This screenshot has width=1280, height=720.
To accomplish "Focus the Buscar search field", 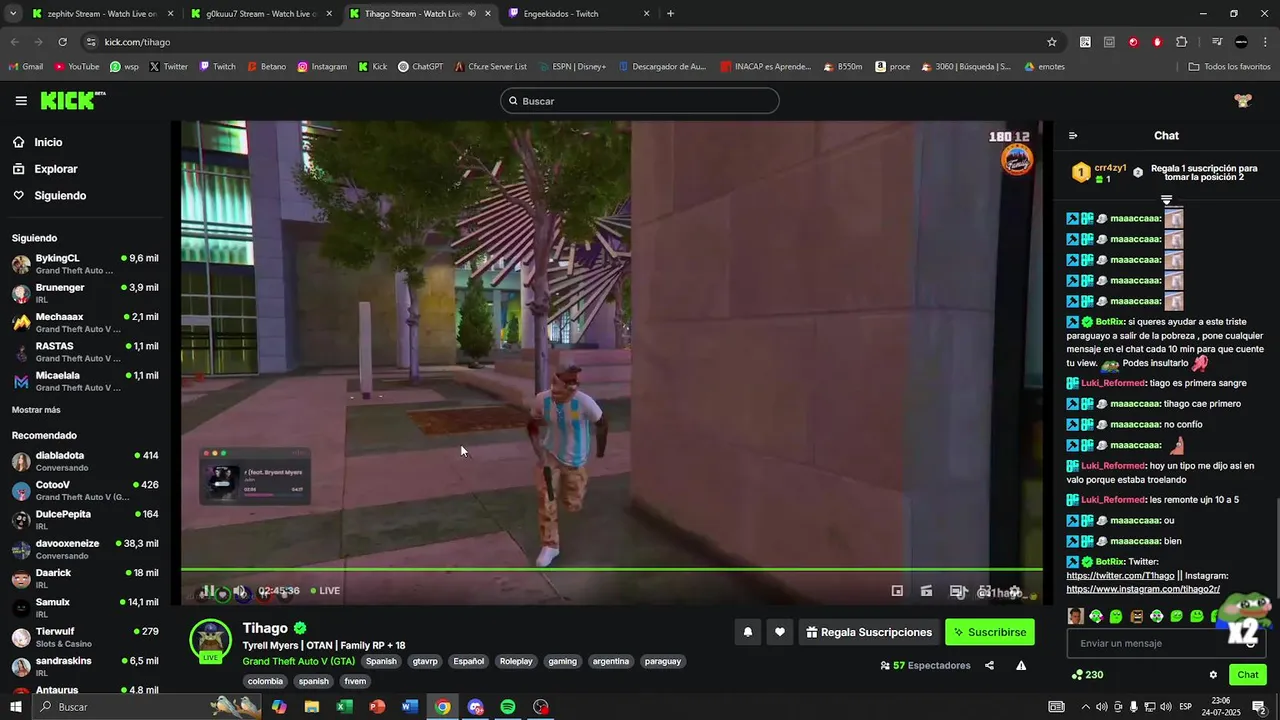I will tap(640, 101).
